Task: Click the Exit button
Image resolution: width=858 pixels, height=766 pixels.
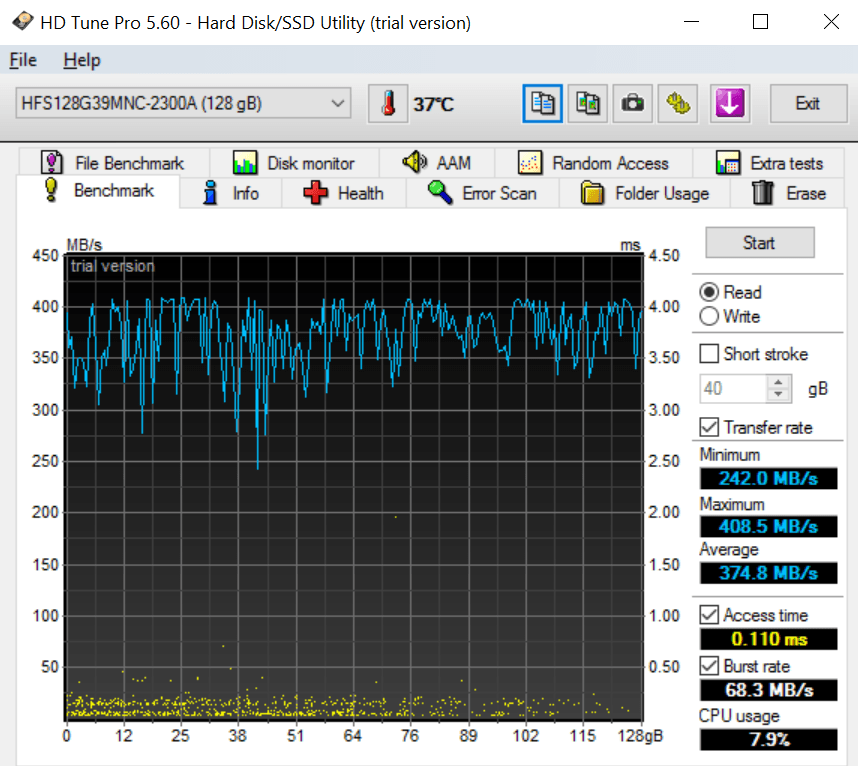Action: point(807,103)
